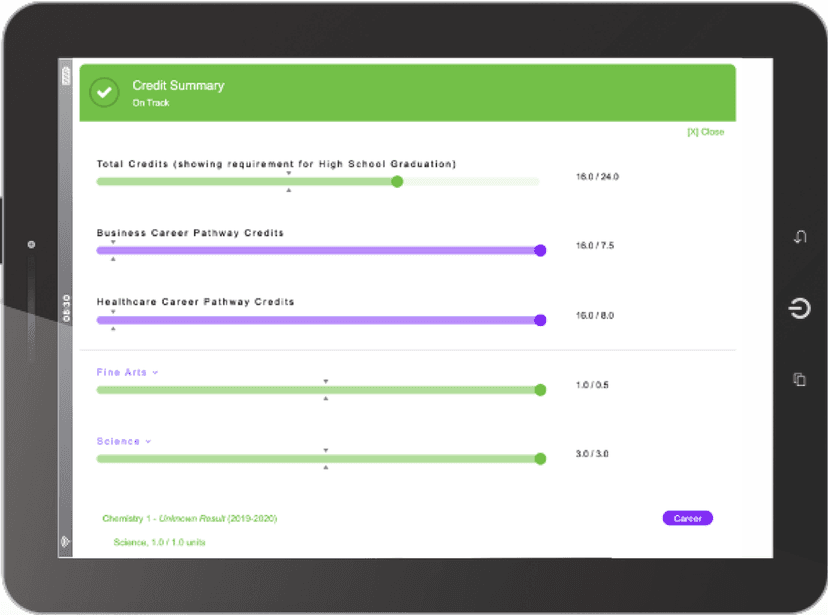Screen dimensions: 828x615
Task: Click the green On Track checkmark icon
Action: 104,92
